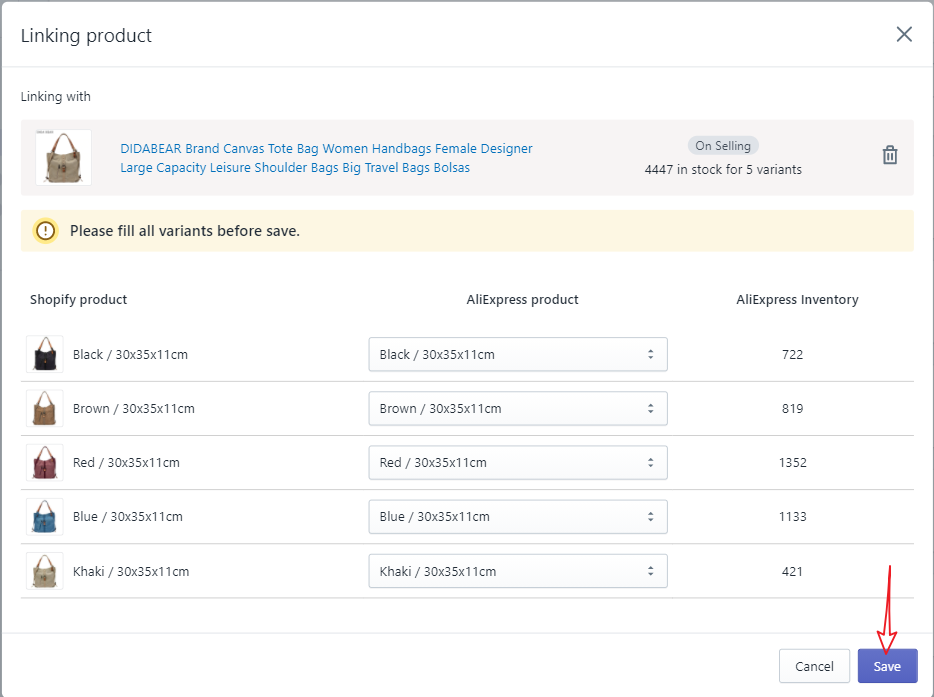Click the On Selling status badge

(x=723, y=146)
